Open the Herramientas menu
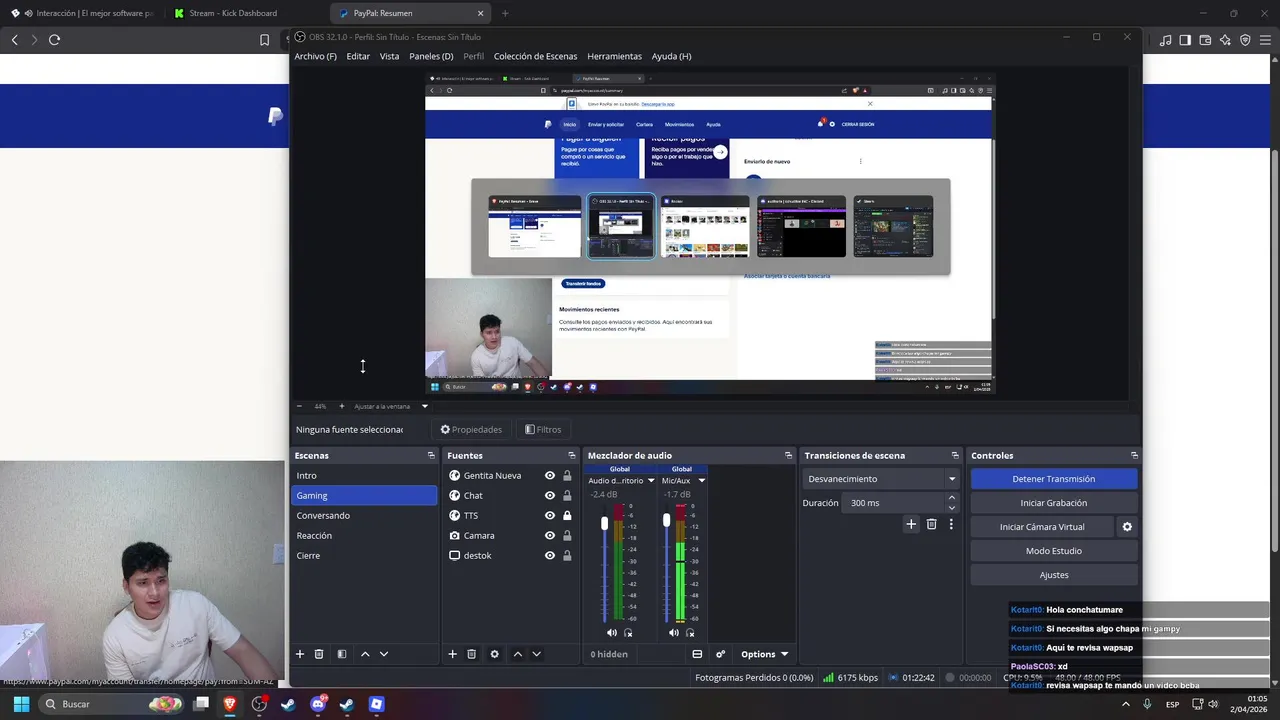The width and height of the screenshot is (1280, 720). coord(614,56)
